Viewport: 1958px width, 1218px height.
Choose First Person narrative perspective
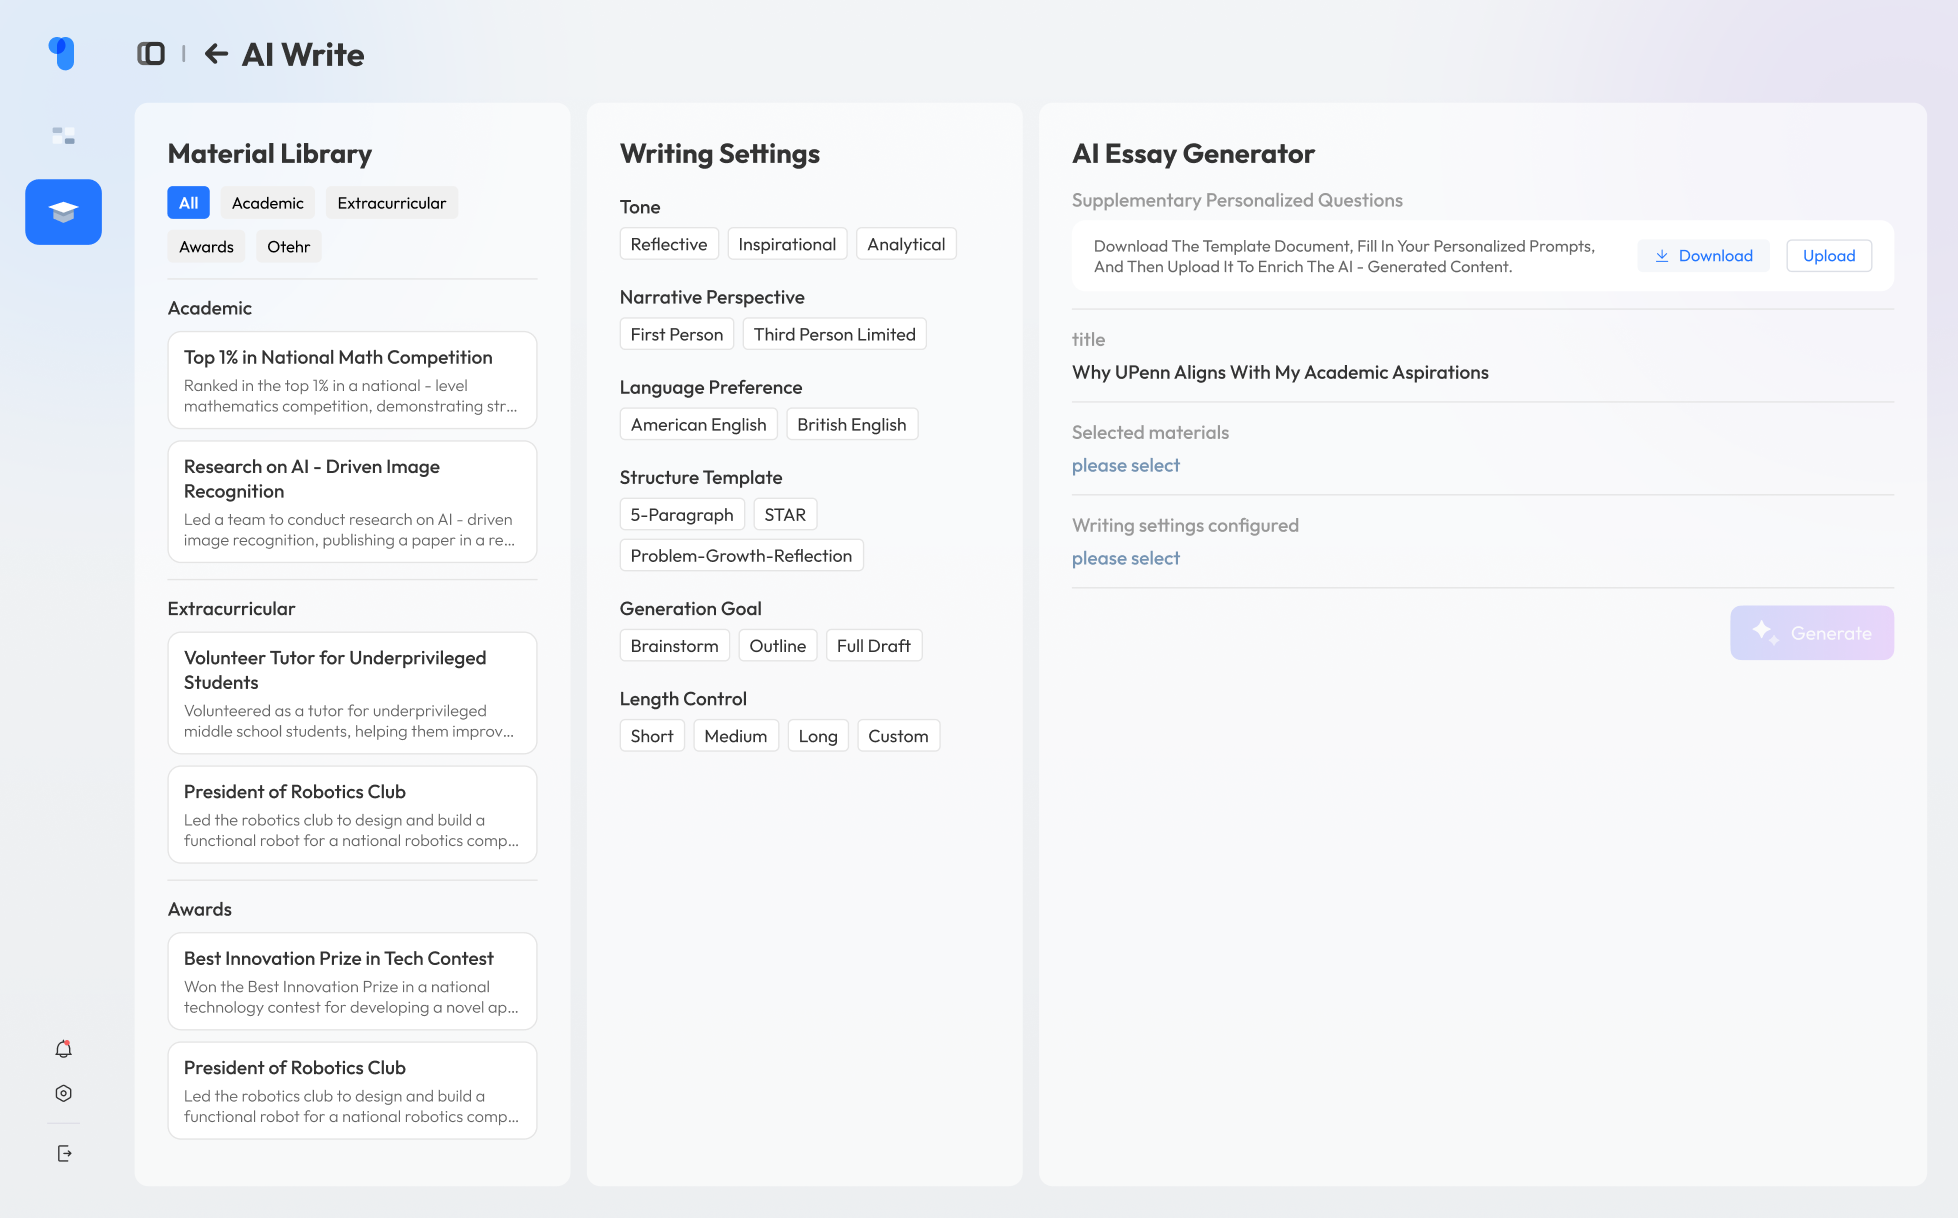[676, 334]
